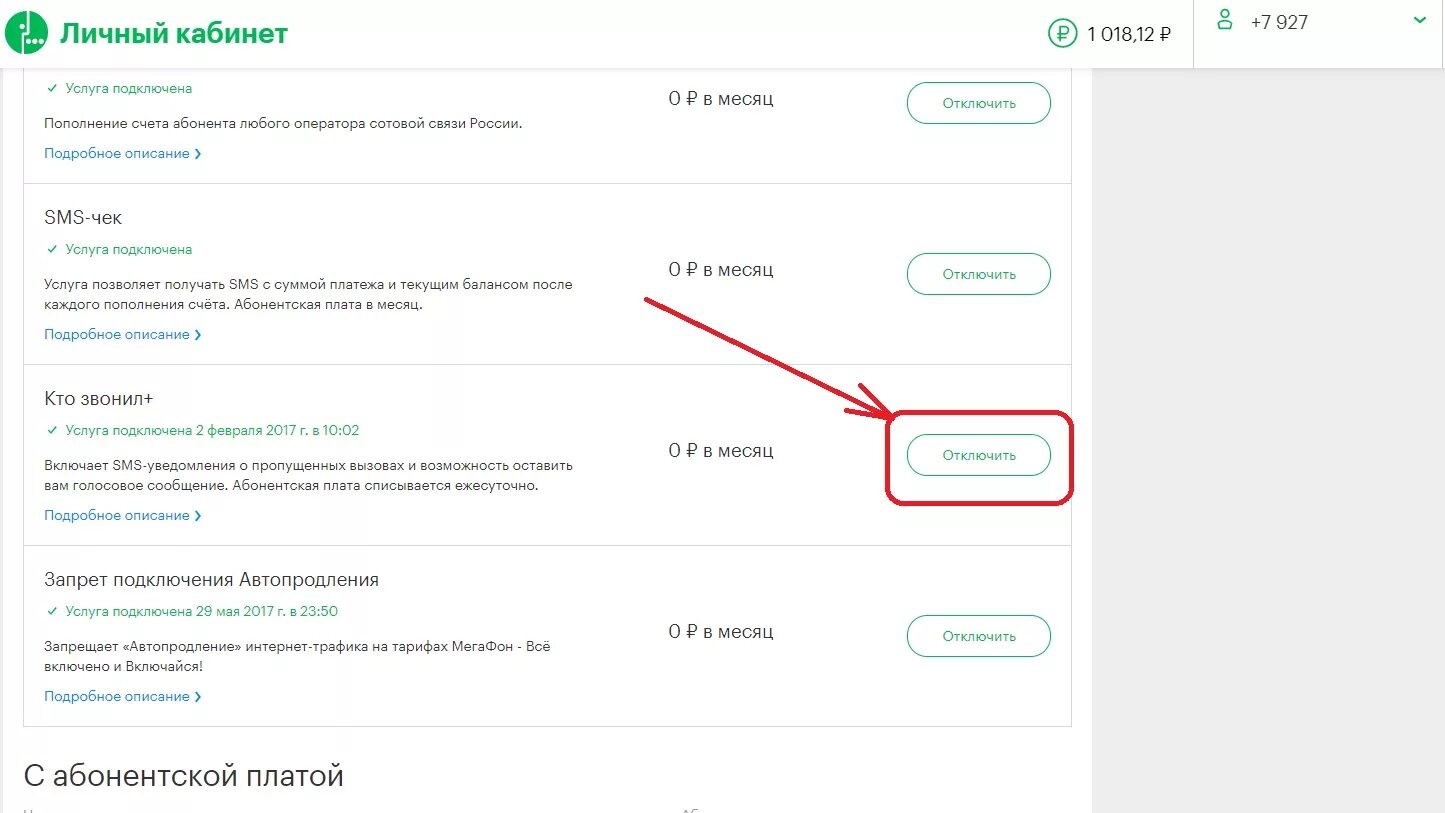Expand the account dropdown chevron
The image size is (1445, 813).
tap(1419, 20)
